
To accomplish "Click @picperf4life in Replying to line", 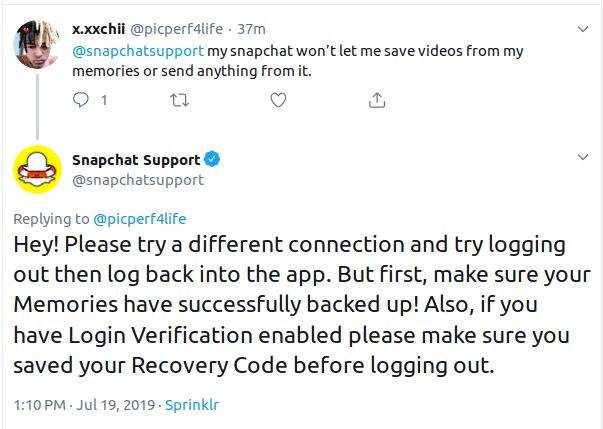I will [x=140, y=219].
